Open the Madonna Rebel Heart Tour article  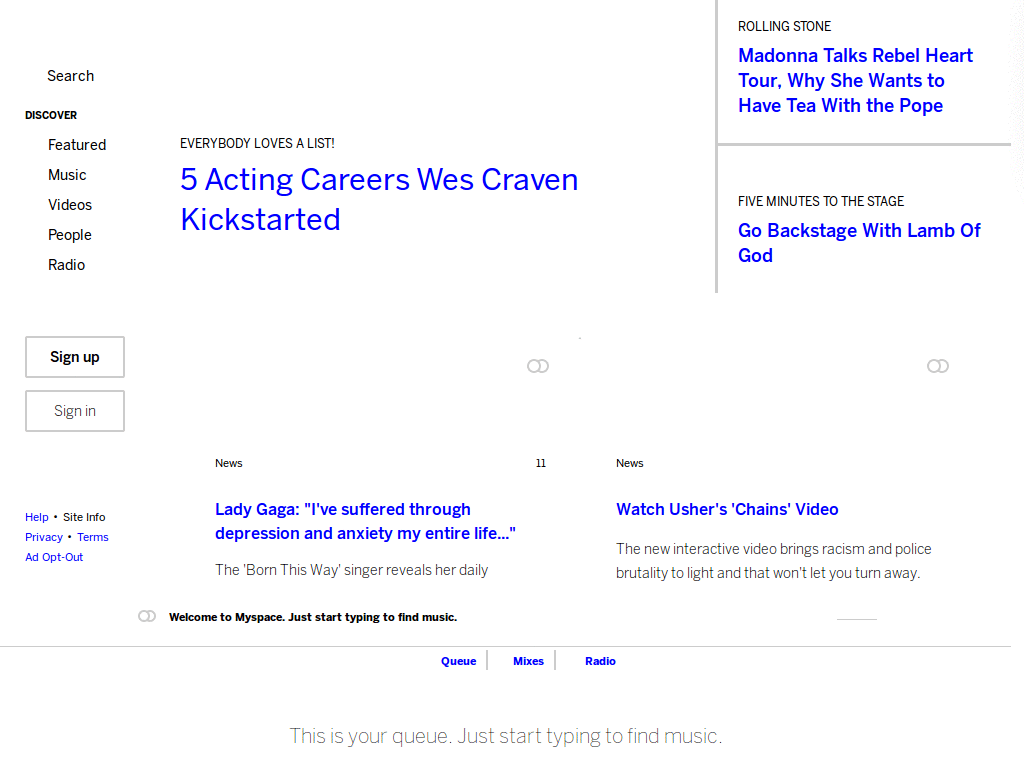[856, 80]
